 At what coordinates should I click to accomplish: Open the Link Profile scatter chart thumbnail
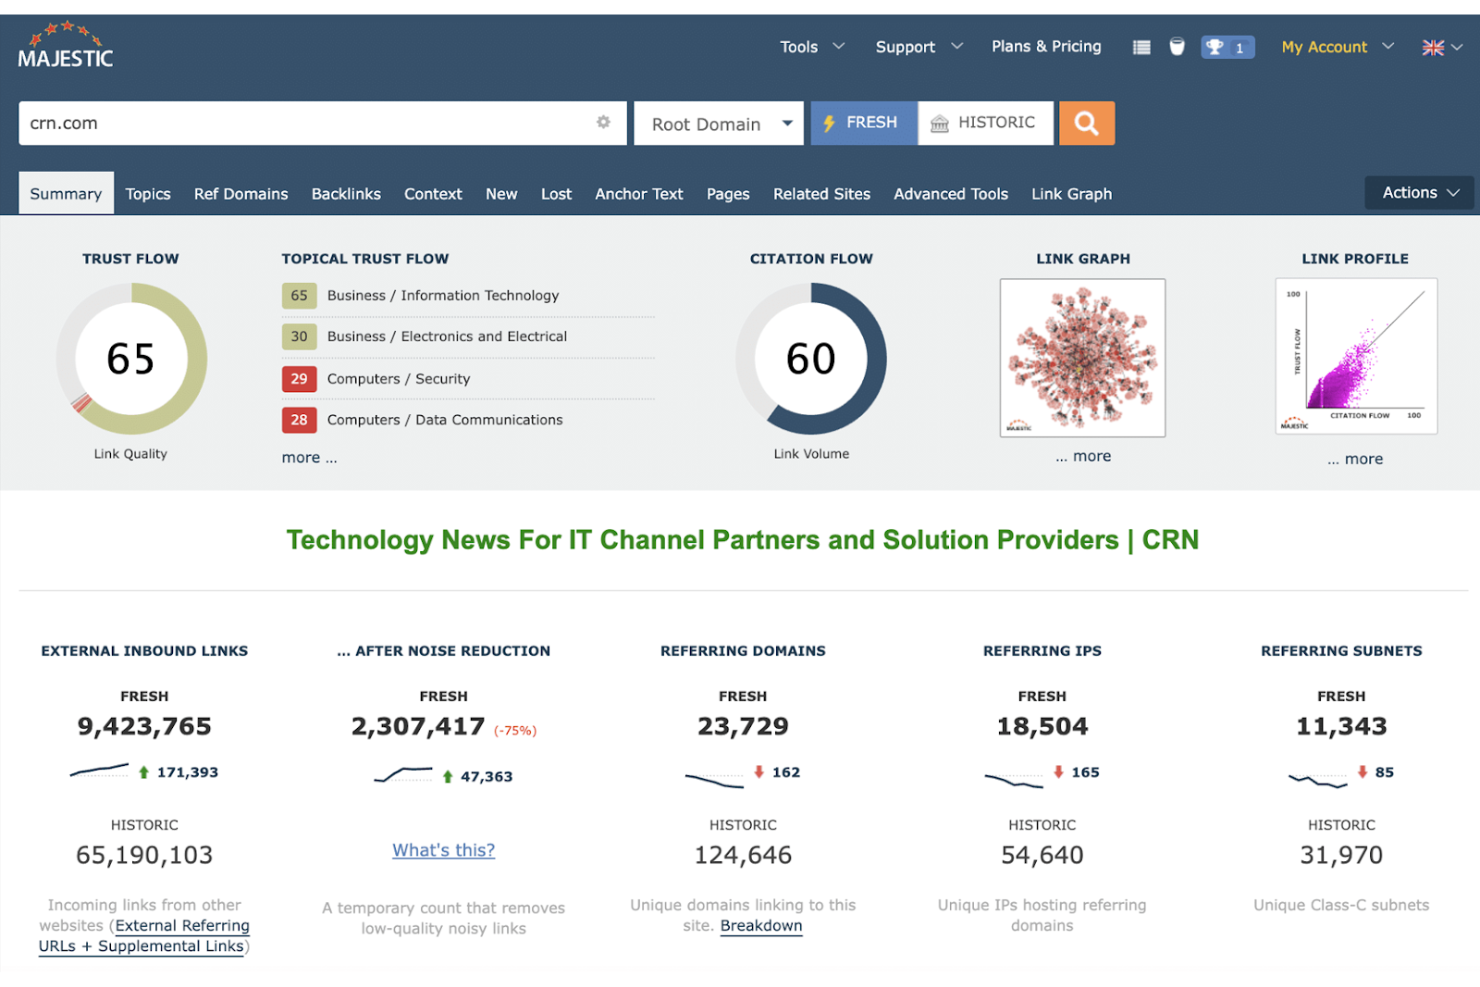pos(1356,356)
